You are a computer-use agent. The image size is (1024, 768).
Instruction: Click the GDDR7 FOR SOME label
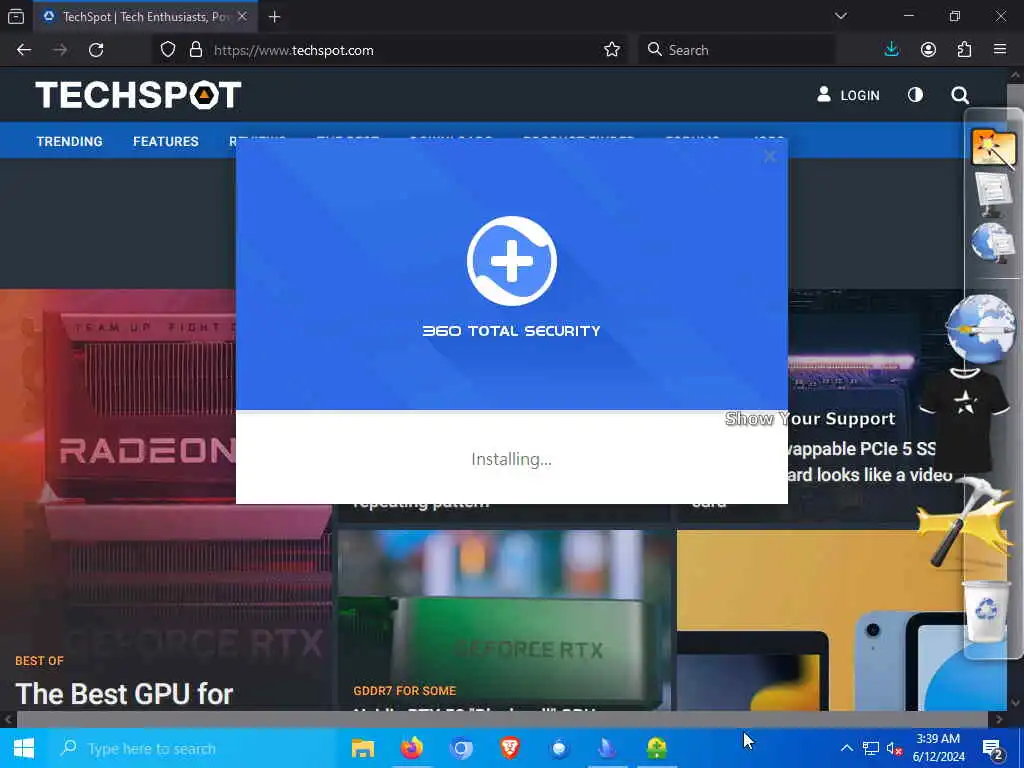pyautogui.click(x=404, y=690)
